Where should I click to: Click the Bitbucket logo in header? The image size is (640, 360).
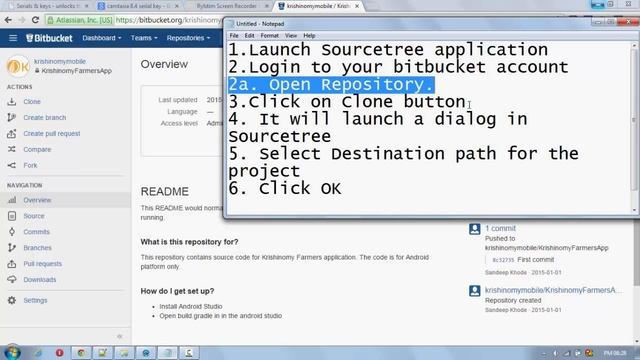pos(49,38)
